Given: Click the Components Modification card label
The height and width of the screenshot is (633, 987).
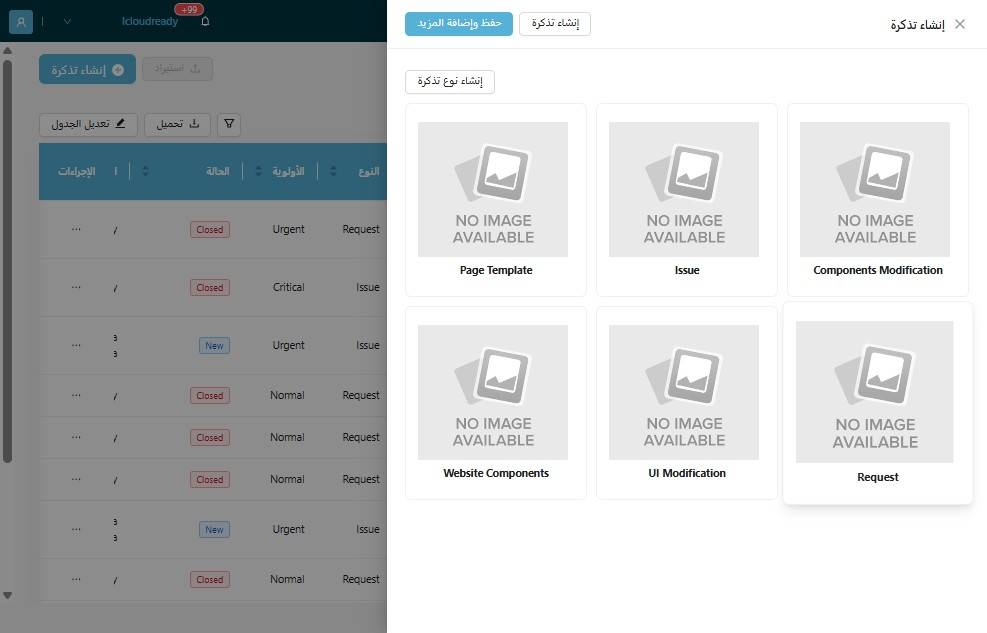Looking at the screenshot, I should click(878, 270).
